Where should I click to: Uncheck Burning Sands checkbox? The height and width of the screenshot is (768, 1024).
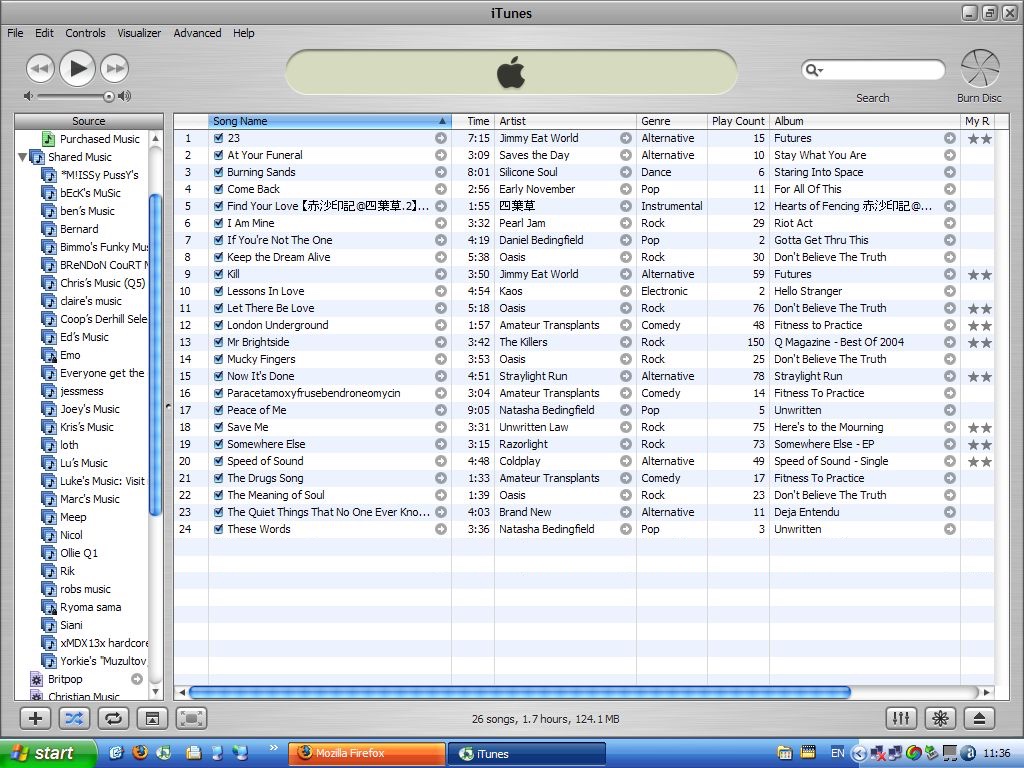[219, 172]
